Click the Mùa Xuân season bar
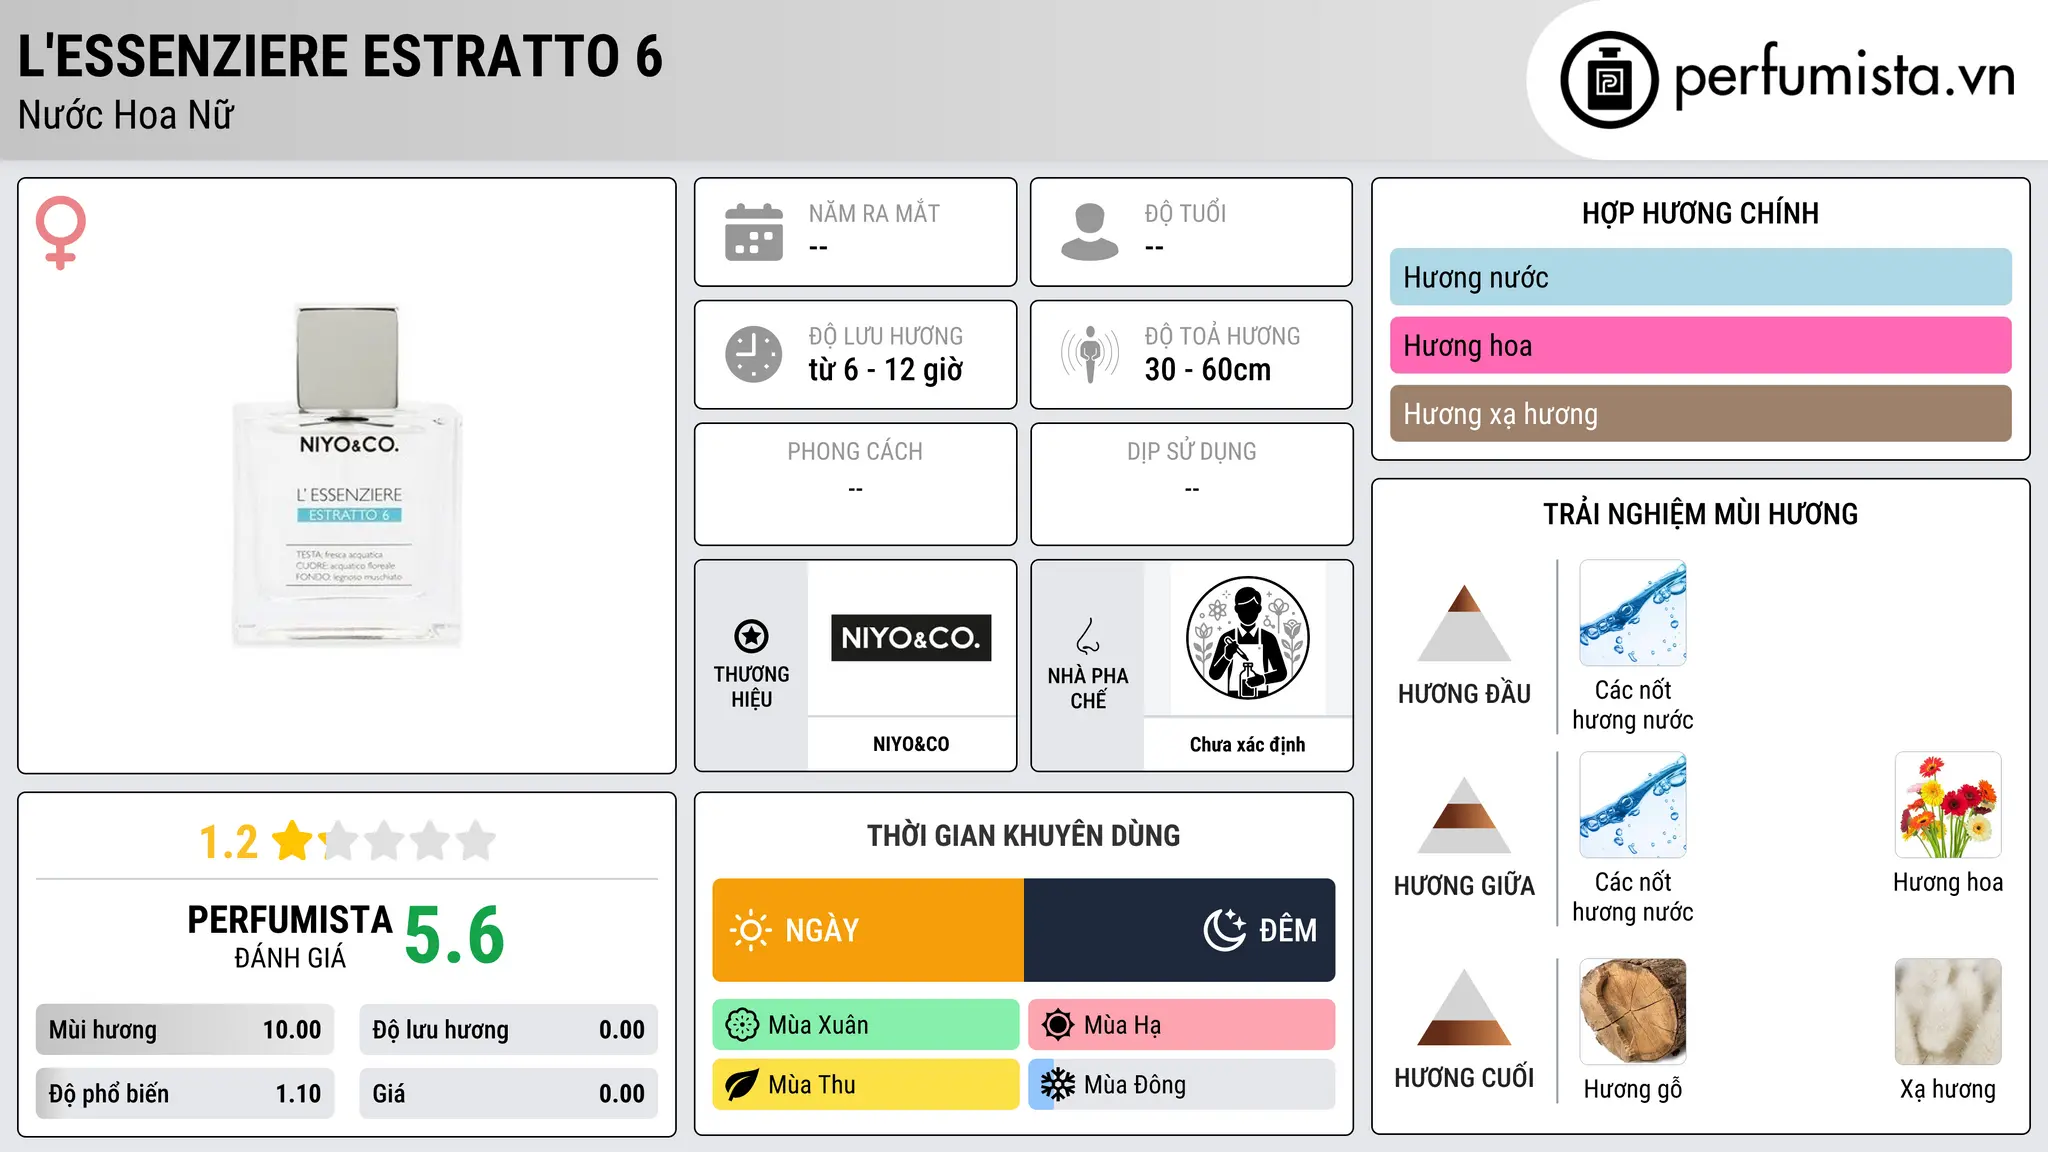The width and height of the screenshot is (2048, 1152). pos(866,1025)
